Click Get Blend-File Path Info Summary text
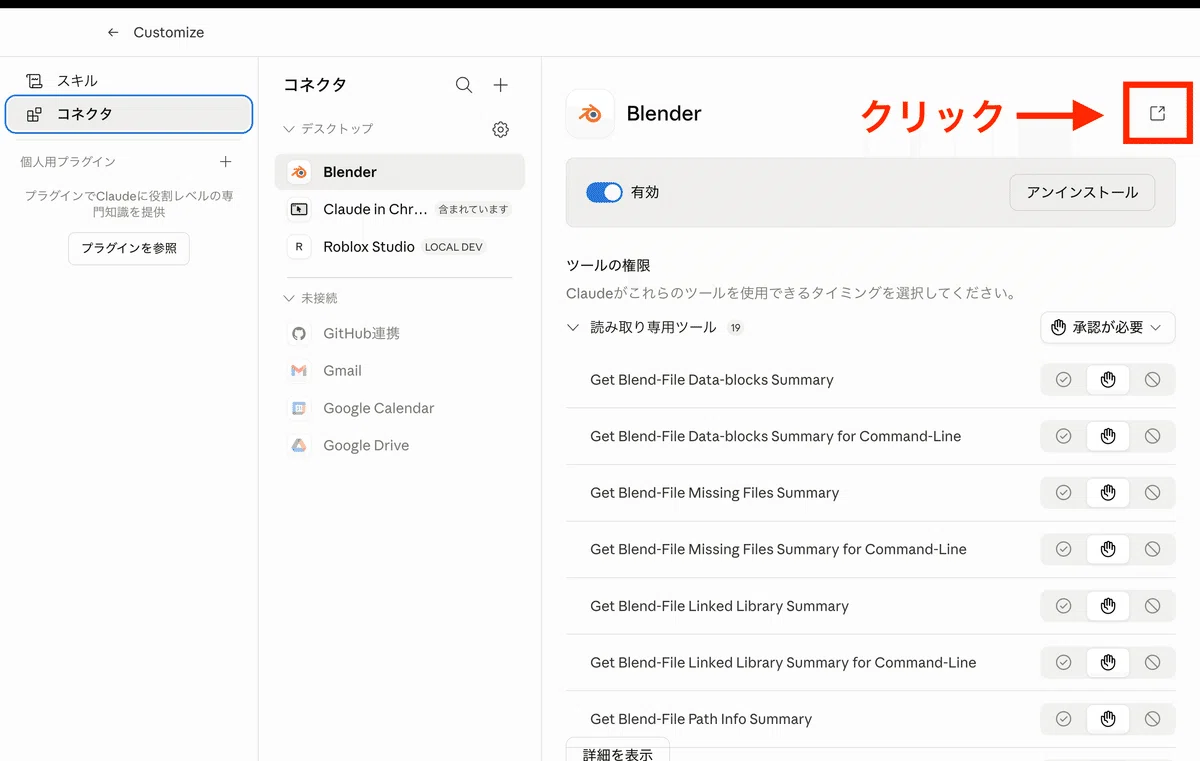This screenshot has width=1200, height=761. click(x=701, y=719)
